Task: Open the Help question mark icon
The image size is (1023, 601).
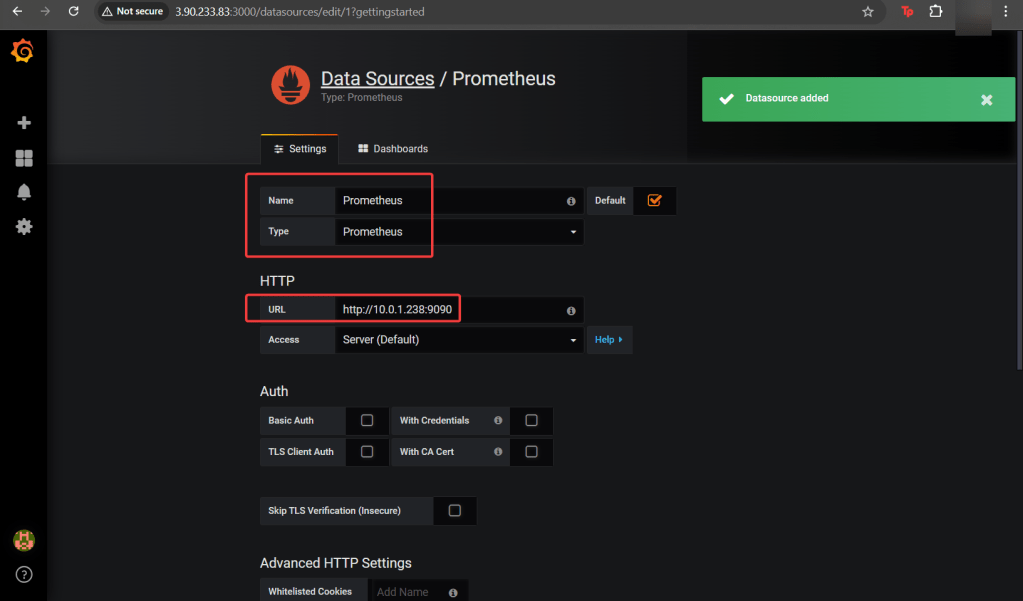Action: [24, 574]
